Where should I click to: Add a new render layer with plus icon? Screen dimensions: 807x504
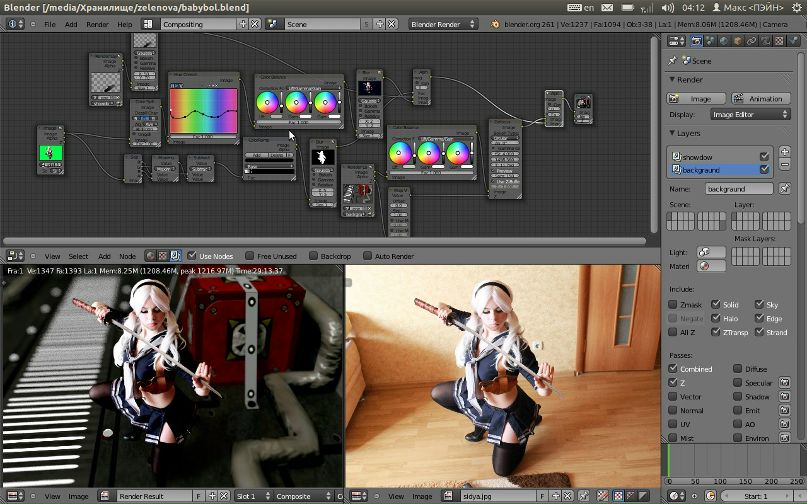[784, 152]
